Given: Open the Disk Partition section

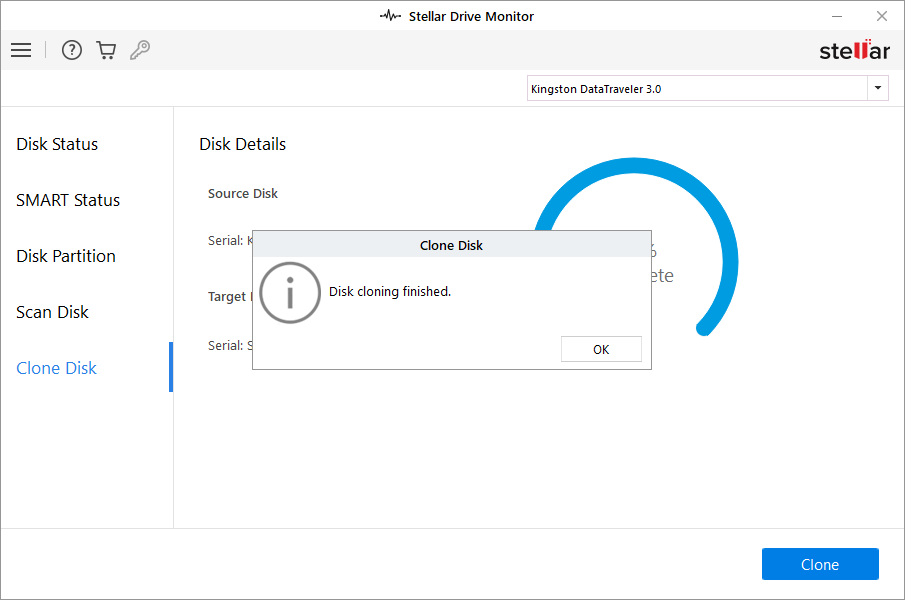Looking at the screenshot, I should [x=66, y=256].
